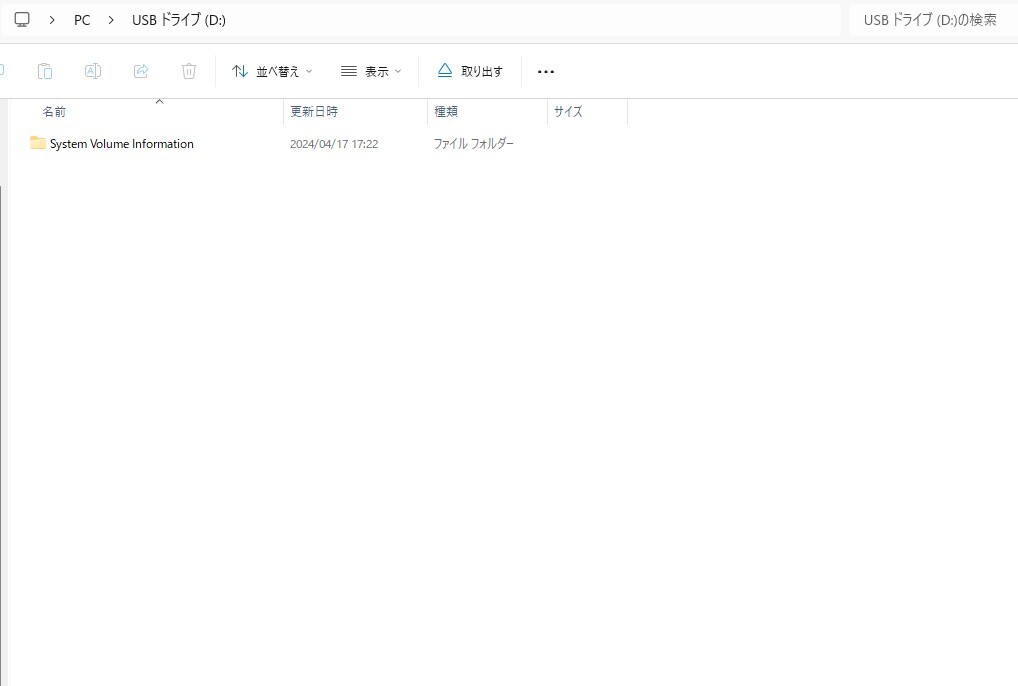The height and width of the screenshot is (686, 1018).
Task: Expand chevron after PC breadcrumb
Action: coord(111,20)
